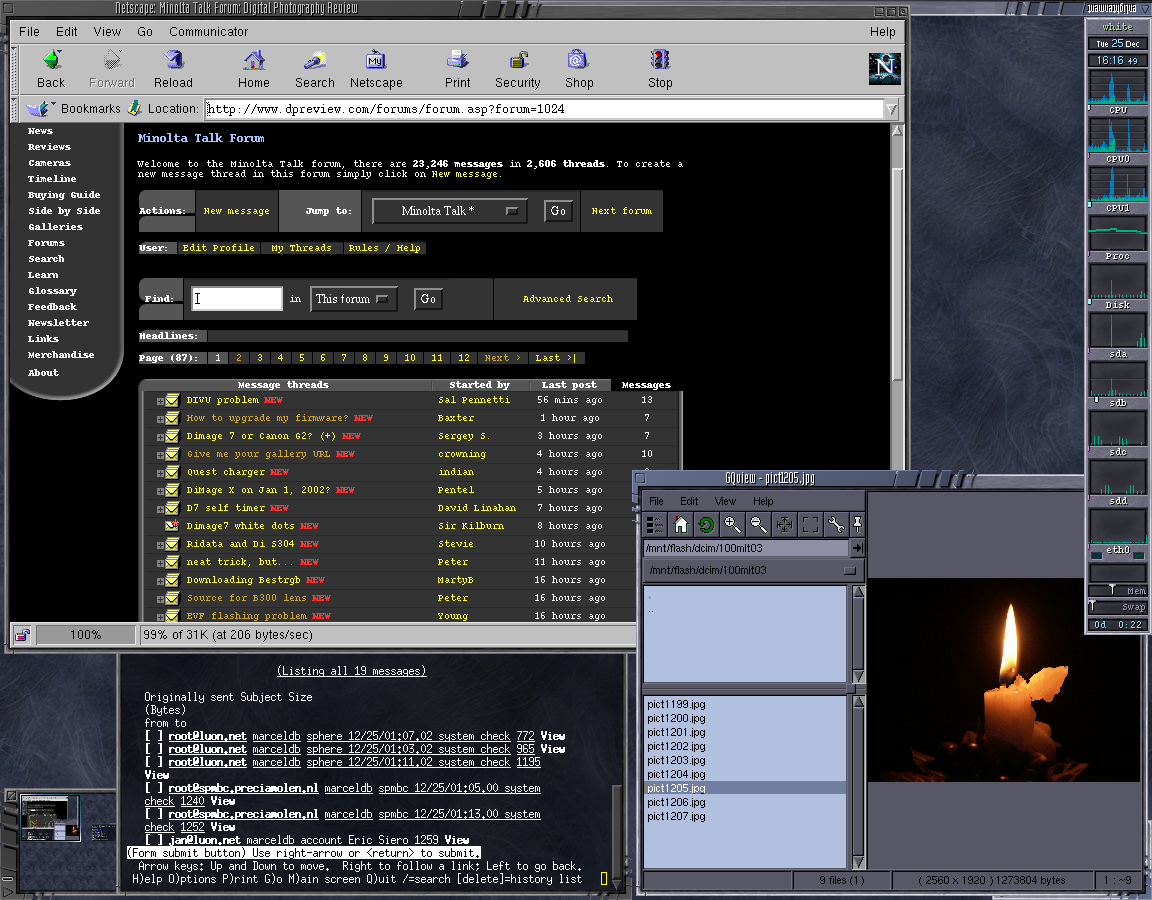Tick Lynx checkbox for system check 1195 message

154,763
